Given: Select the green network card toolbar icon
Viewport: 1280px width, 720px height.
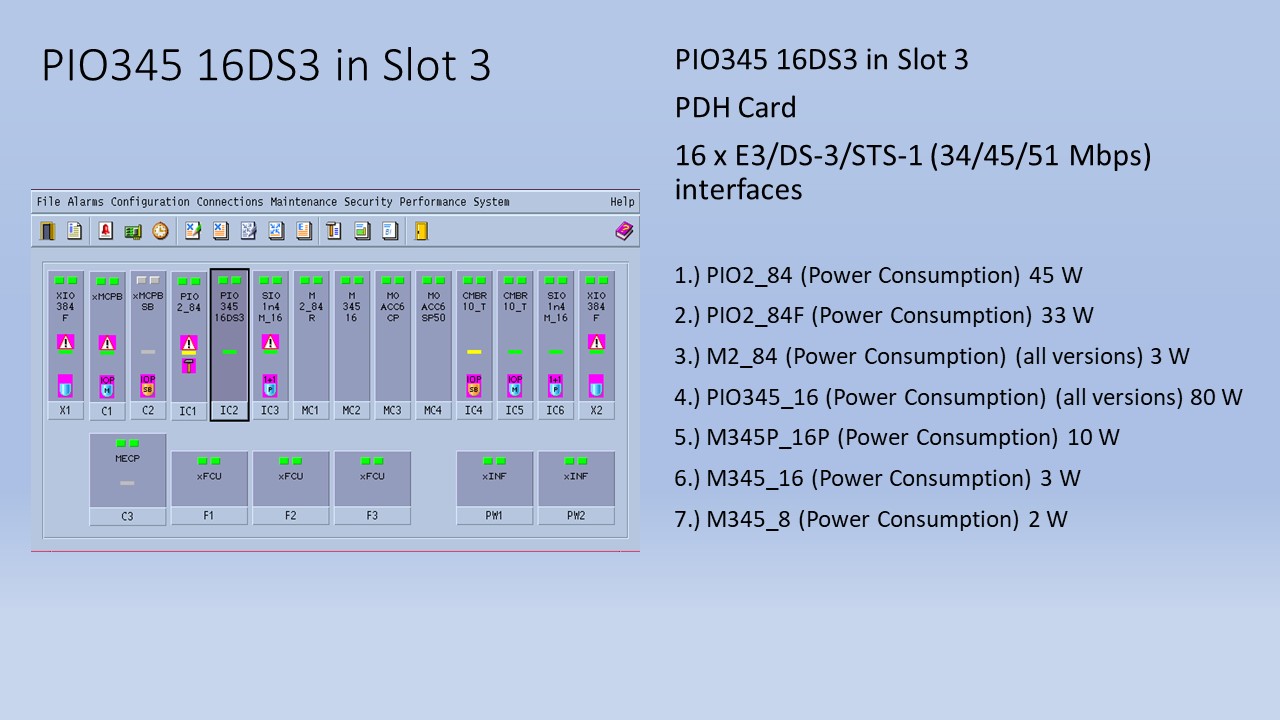Looking at the screenshot, I should click(x=133, y=230).
